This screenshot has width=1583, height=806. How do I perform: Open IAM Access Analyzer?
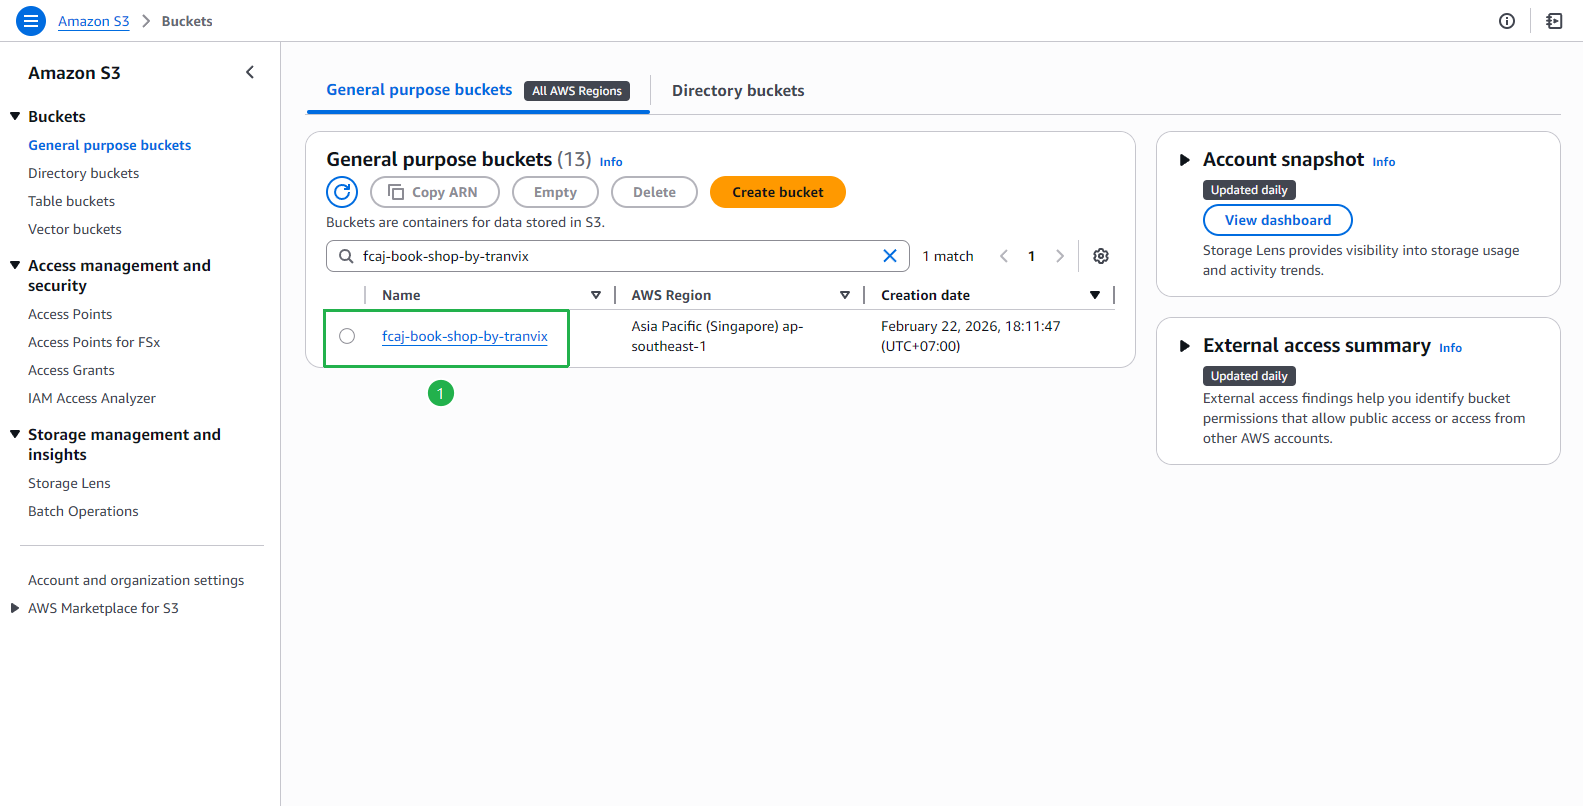92,398
